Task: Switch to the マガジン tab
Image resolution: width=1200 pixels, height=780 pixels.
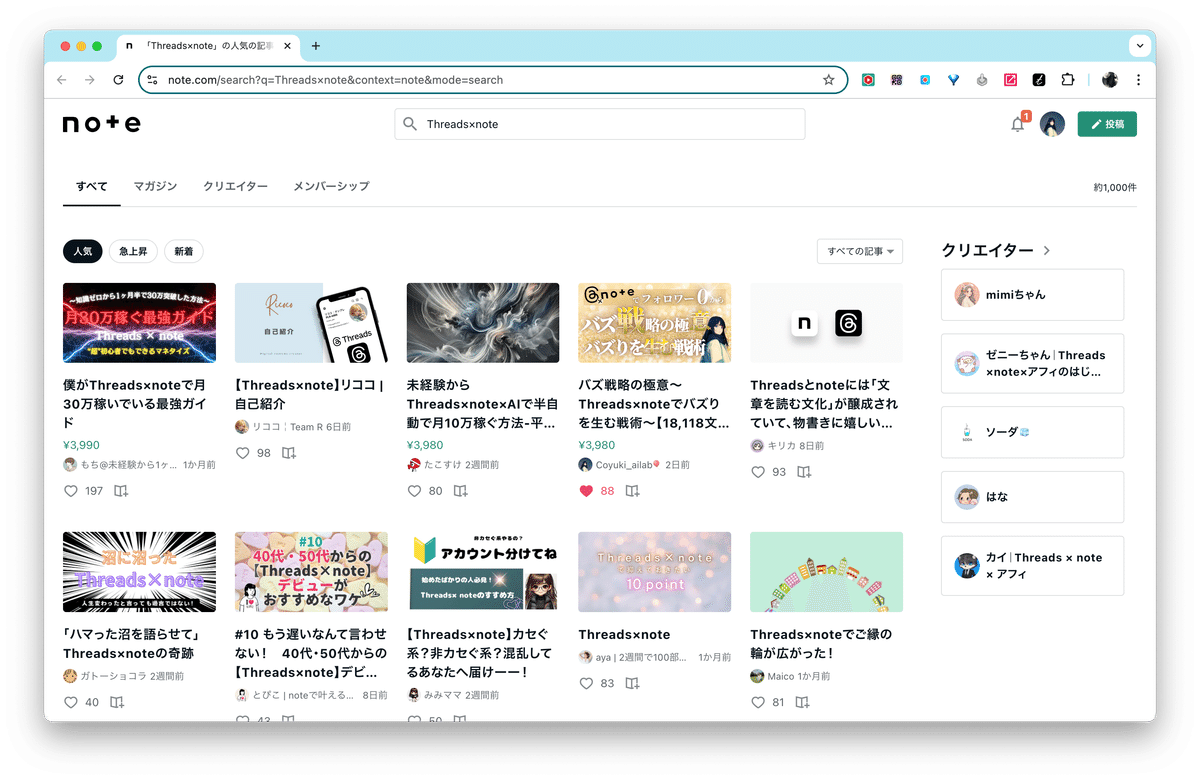Action: [x=155, y=186]
